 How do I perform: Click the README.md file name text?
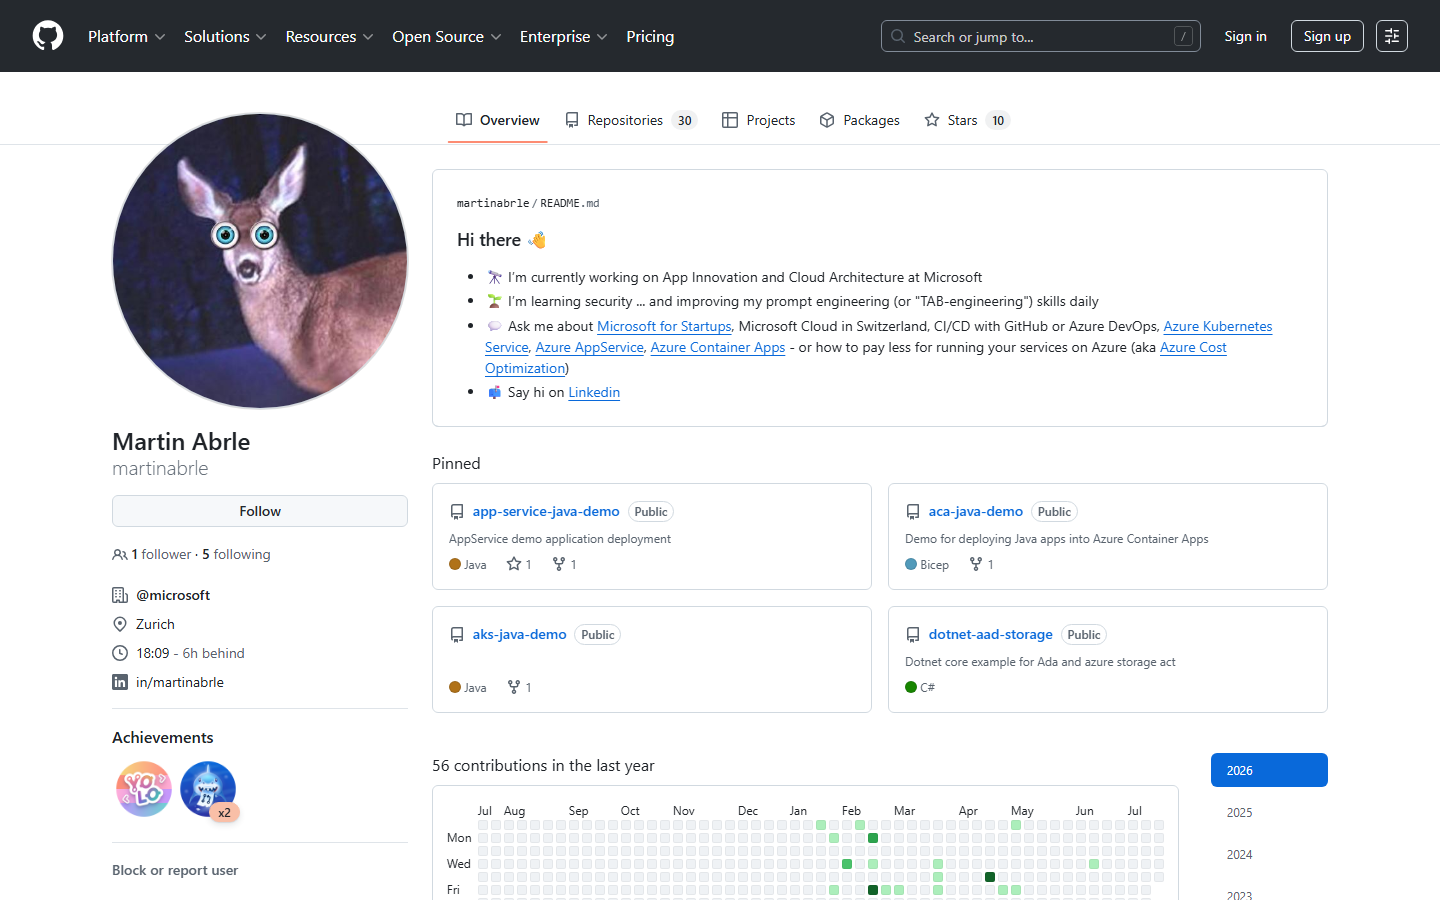click(x=570, y=203)
